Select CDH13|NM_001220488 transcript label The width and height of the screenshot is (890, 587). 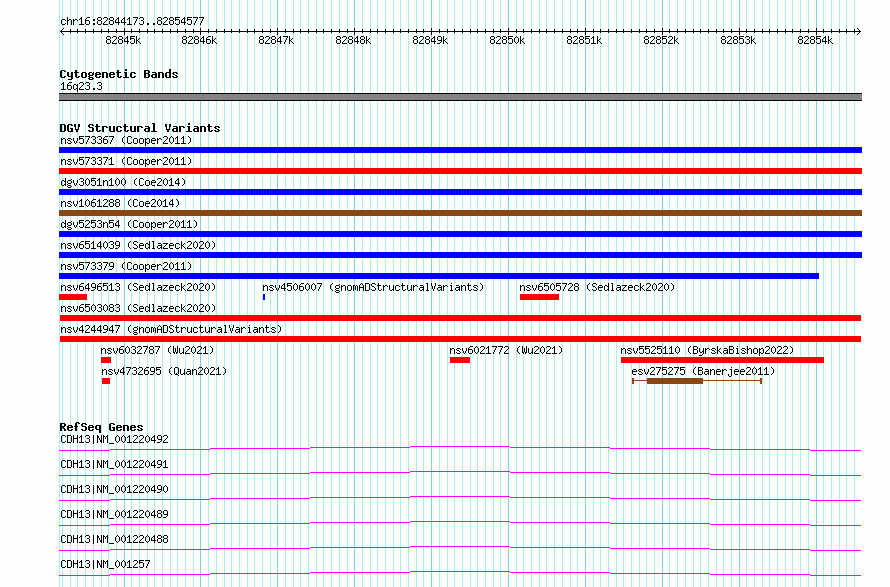114,539
